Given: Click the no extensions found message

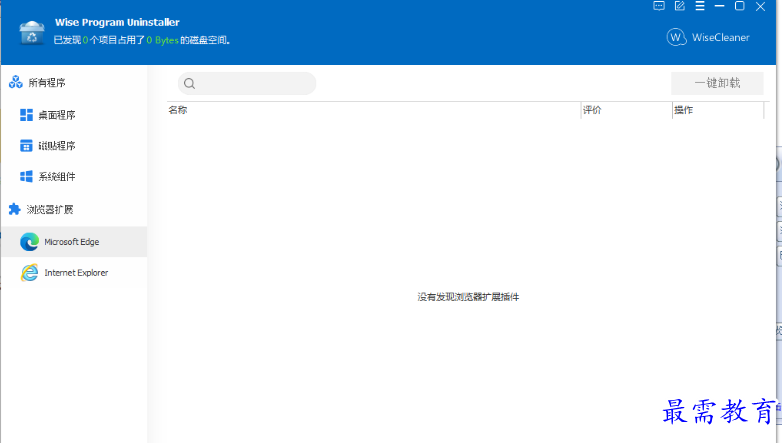Looking at the screenshot, I should click(x=468, y=297).
